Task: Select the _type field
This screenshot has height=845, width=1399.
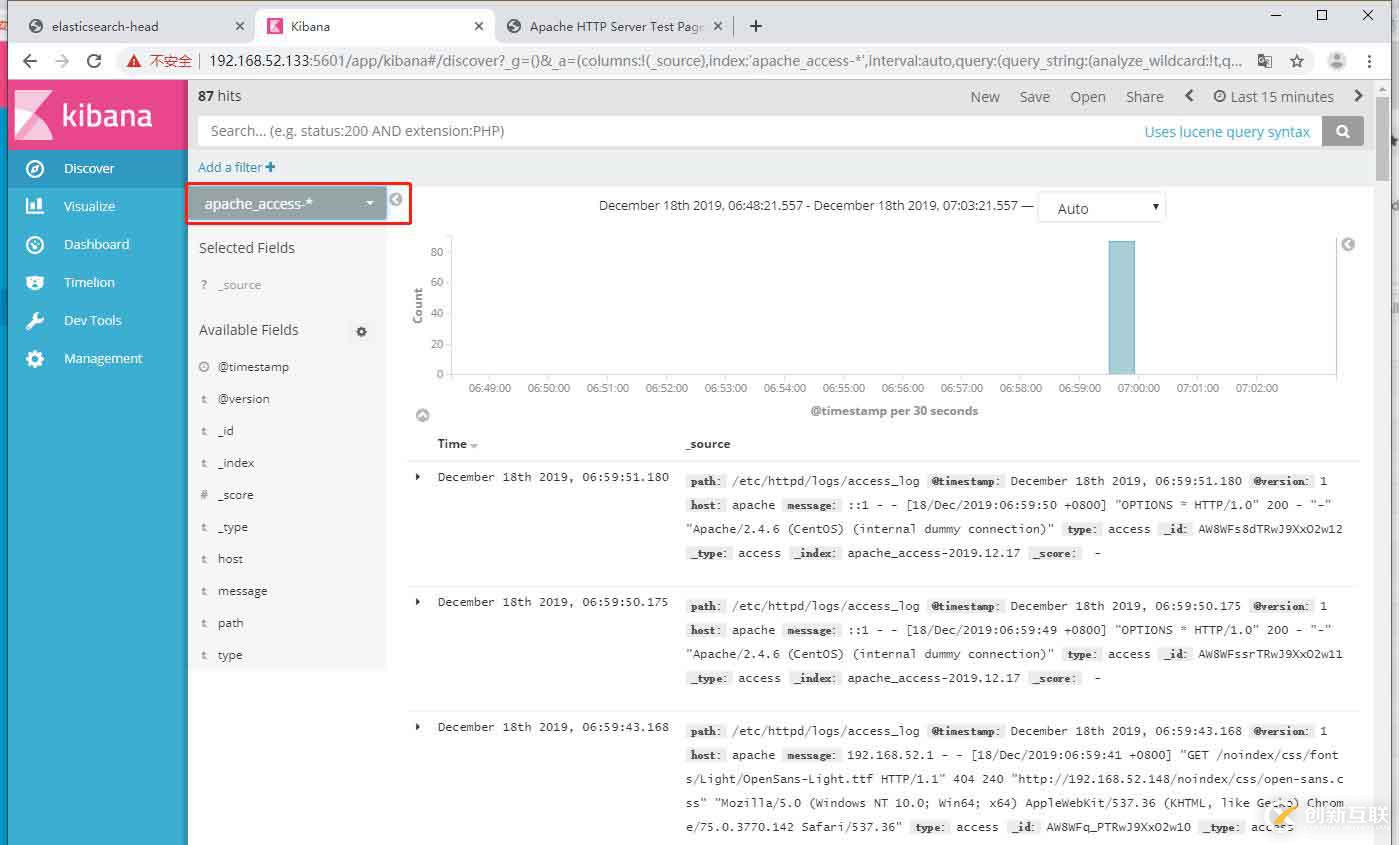Action: click(232, 527)
